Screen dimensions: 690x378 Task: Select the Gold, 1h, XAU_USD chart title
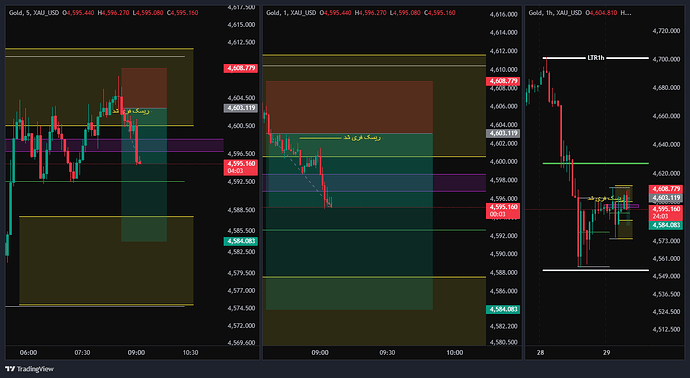click(555, 13)
